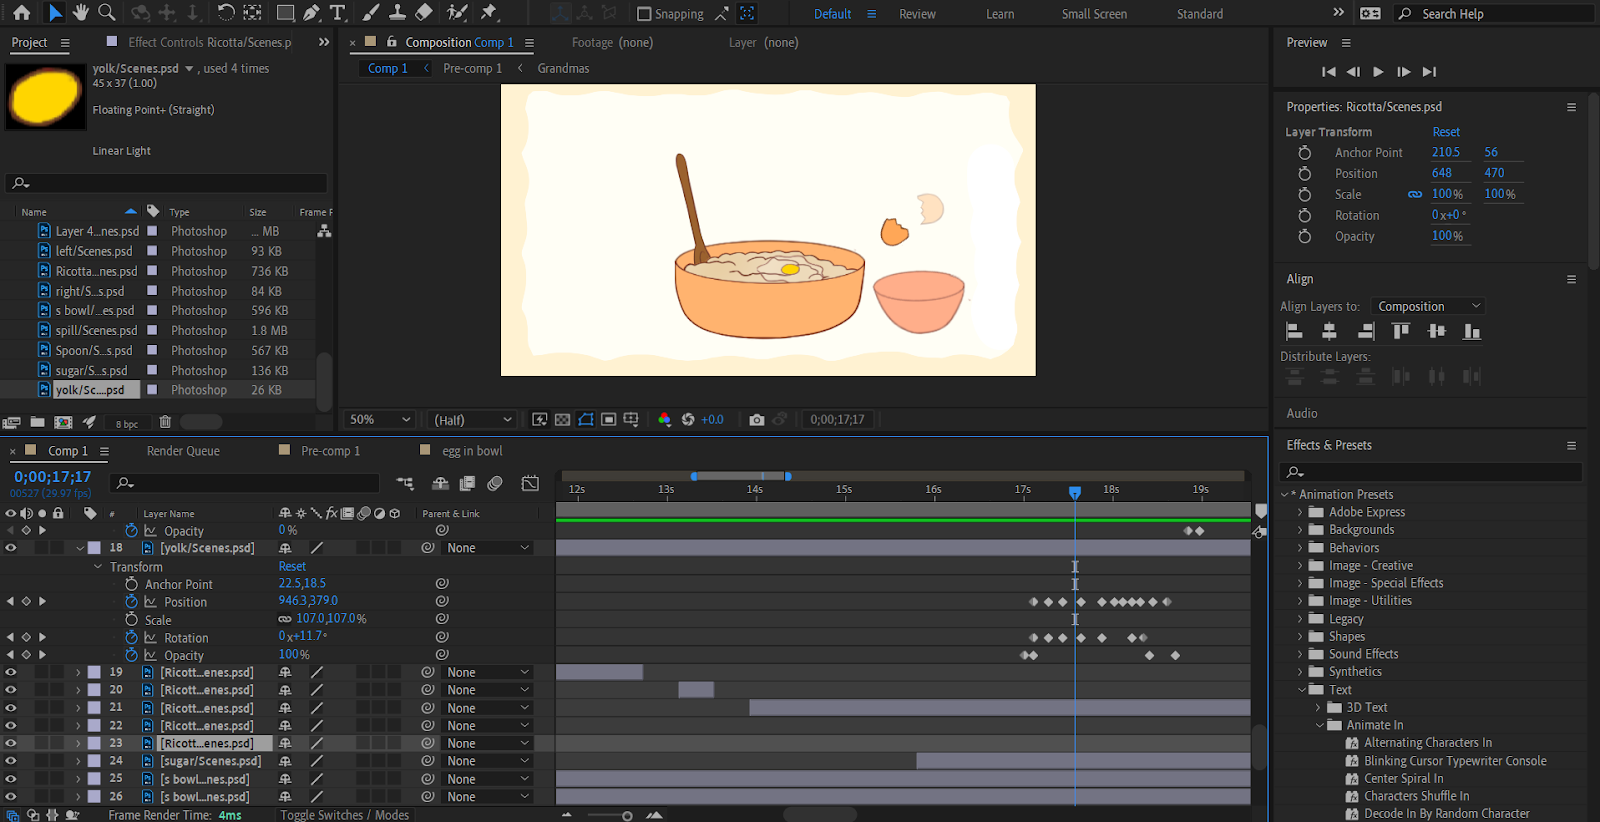Toggle Scale stopwatch in Properties panel

(1304, 195)
